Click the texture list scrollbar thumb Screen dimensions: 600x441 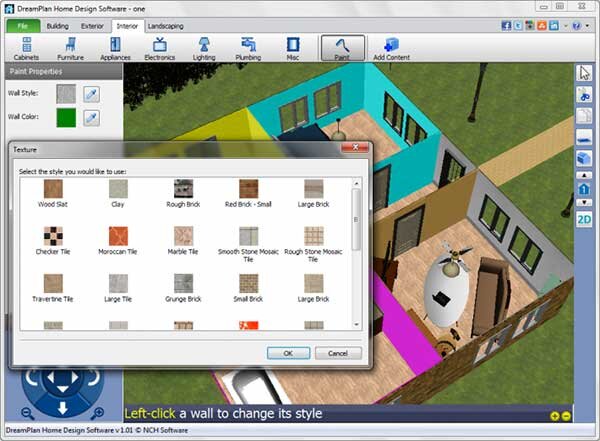356,220
